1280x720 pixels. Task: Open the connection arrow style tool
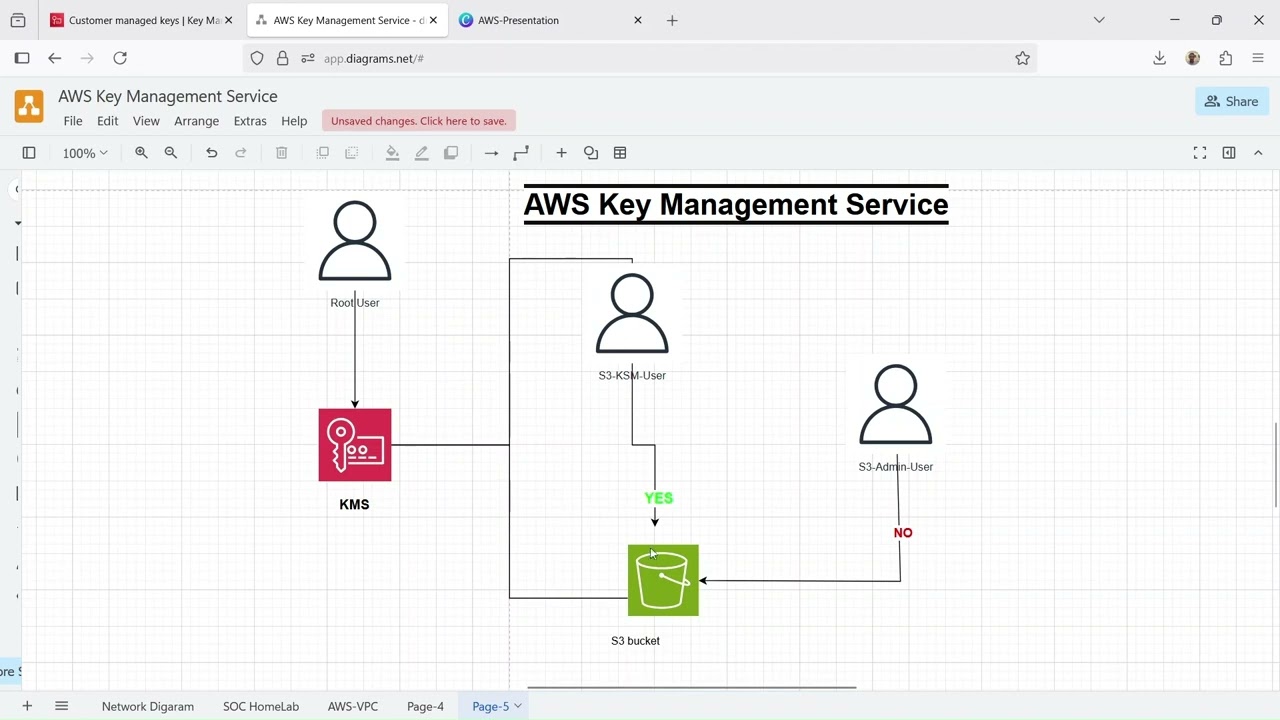491,153
